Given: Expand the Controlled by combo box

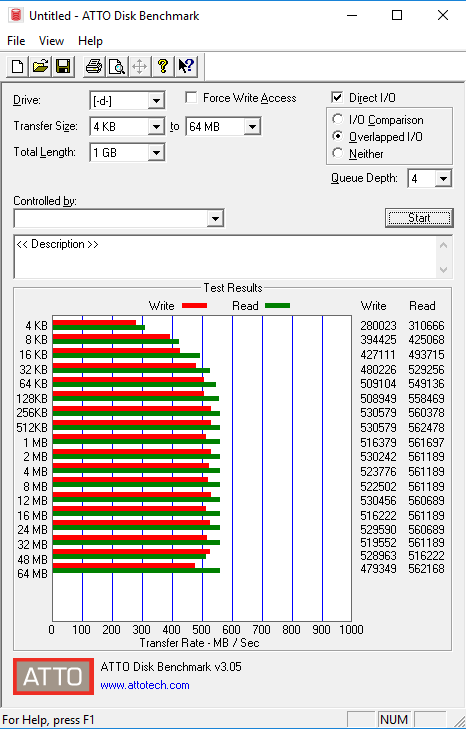Looking at the screenshot, I should pyautogui.click(x=215, y=219).
